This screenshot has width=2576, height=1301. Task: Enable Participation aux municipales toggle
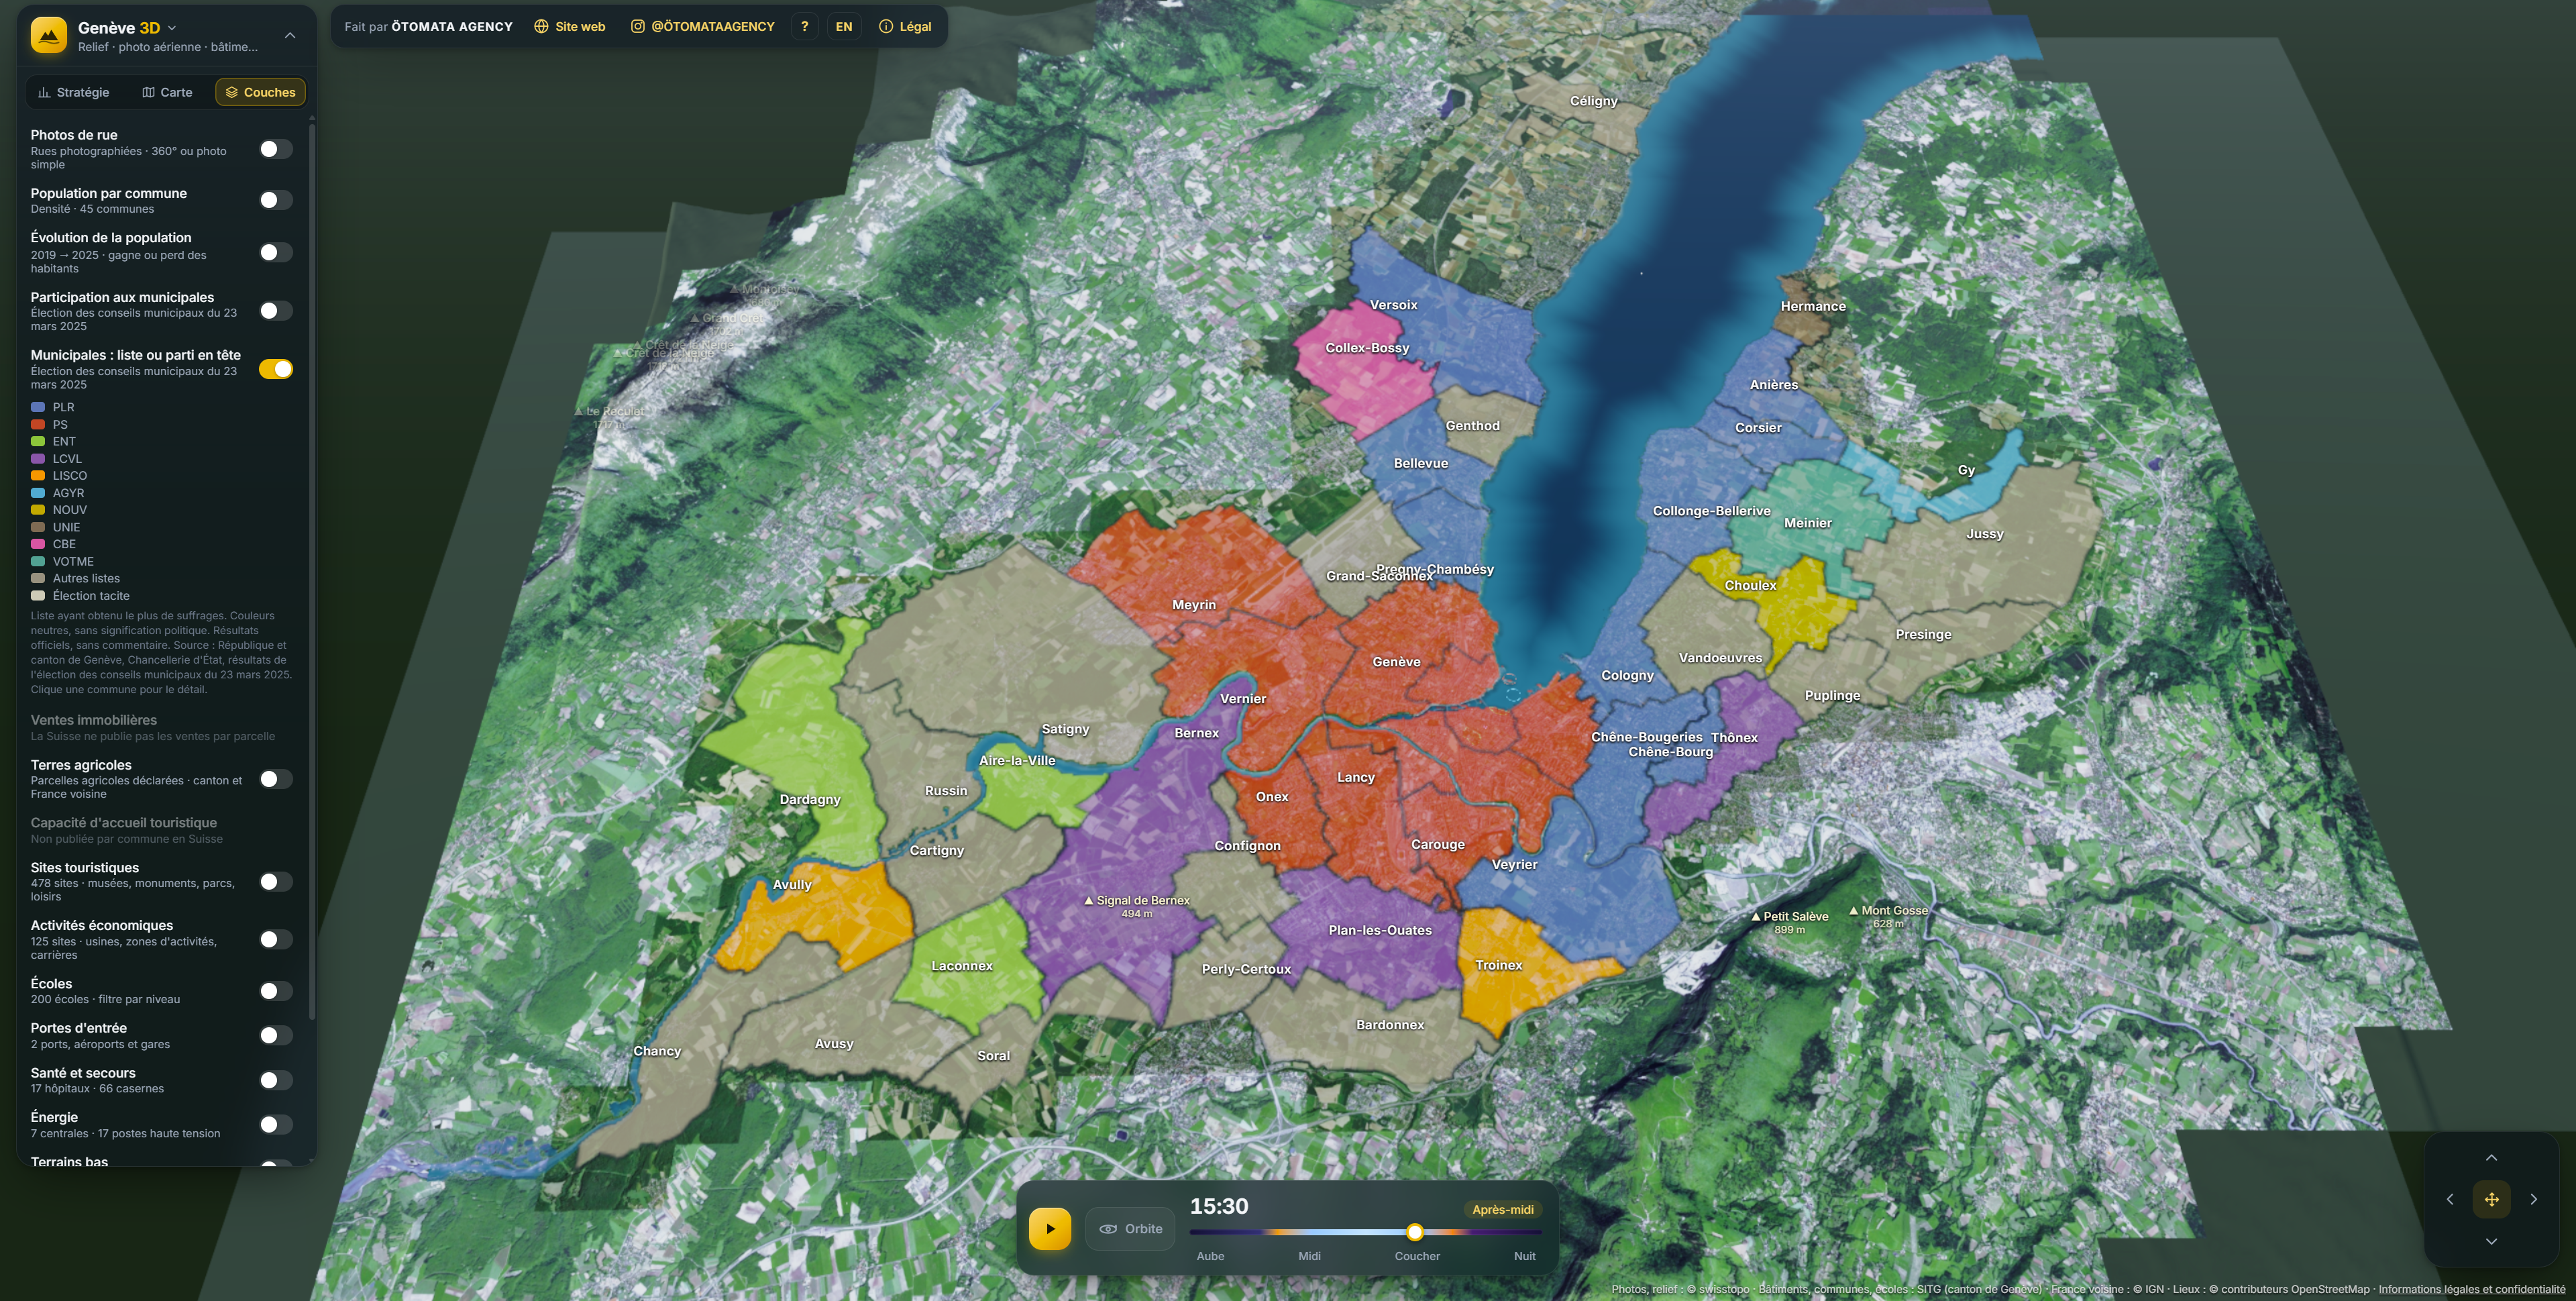(276, 311)
